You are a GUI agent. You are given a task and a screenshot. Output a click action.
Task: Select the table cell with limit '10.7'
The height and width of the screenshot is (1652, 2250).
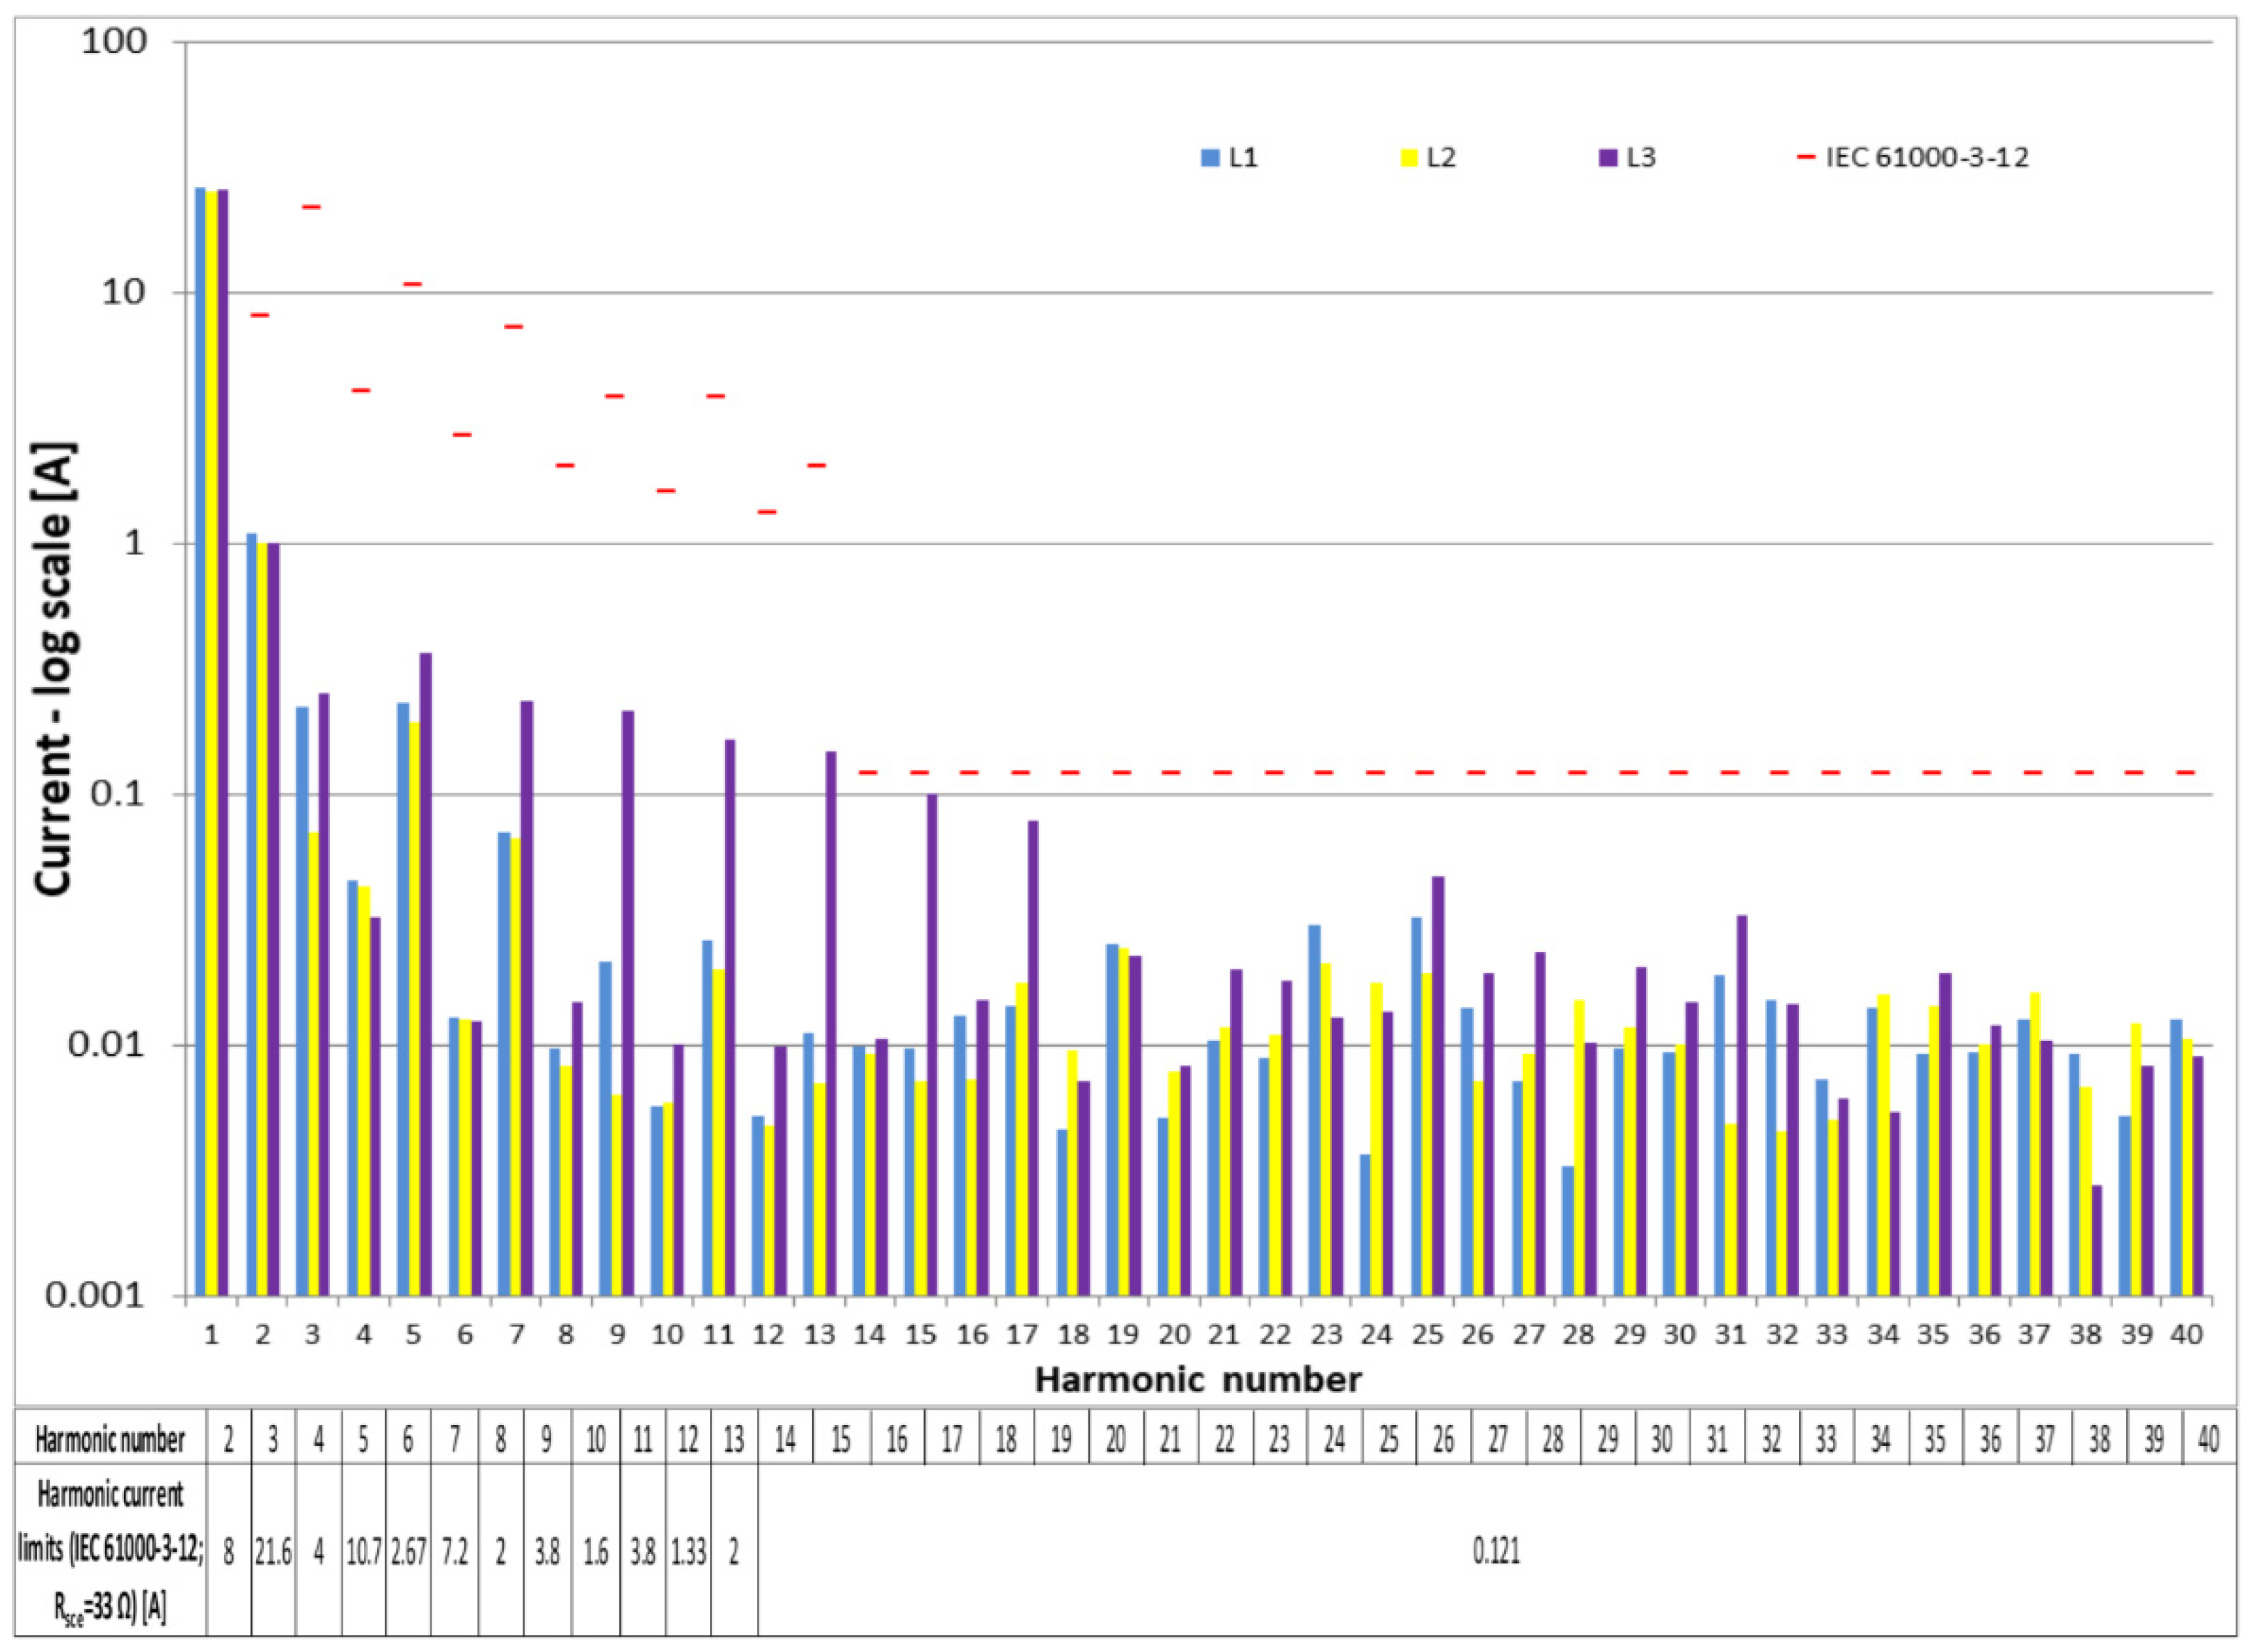[x=364, y=1551]
